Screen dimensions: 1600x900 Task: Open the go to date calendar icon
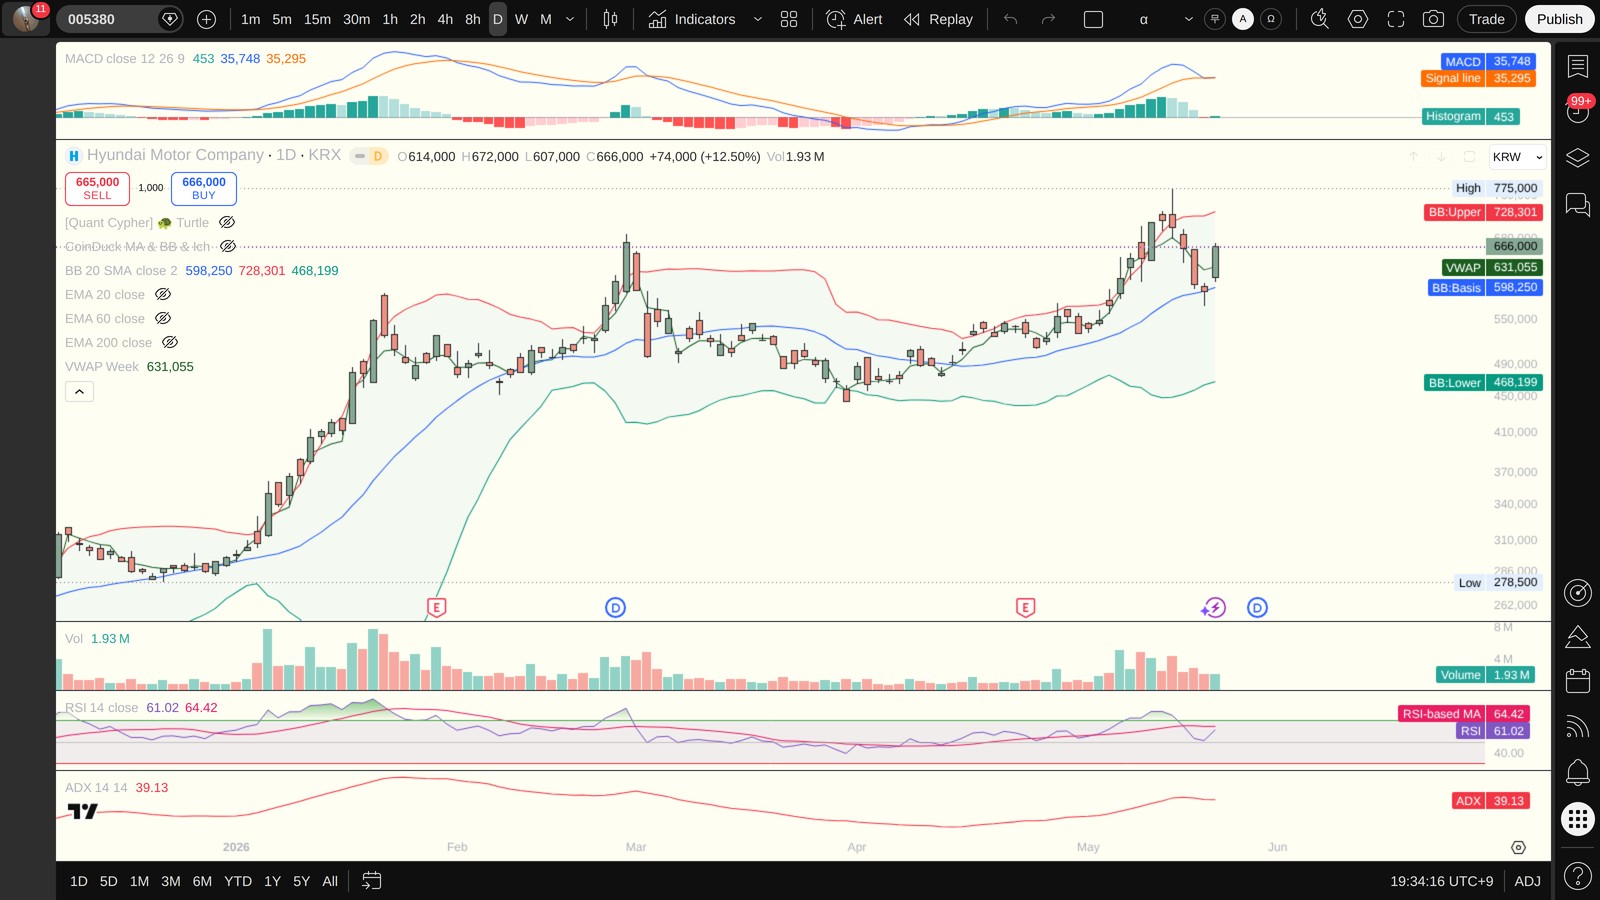(x=371, y=881)
